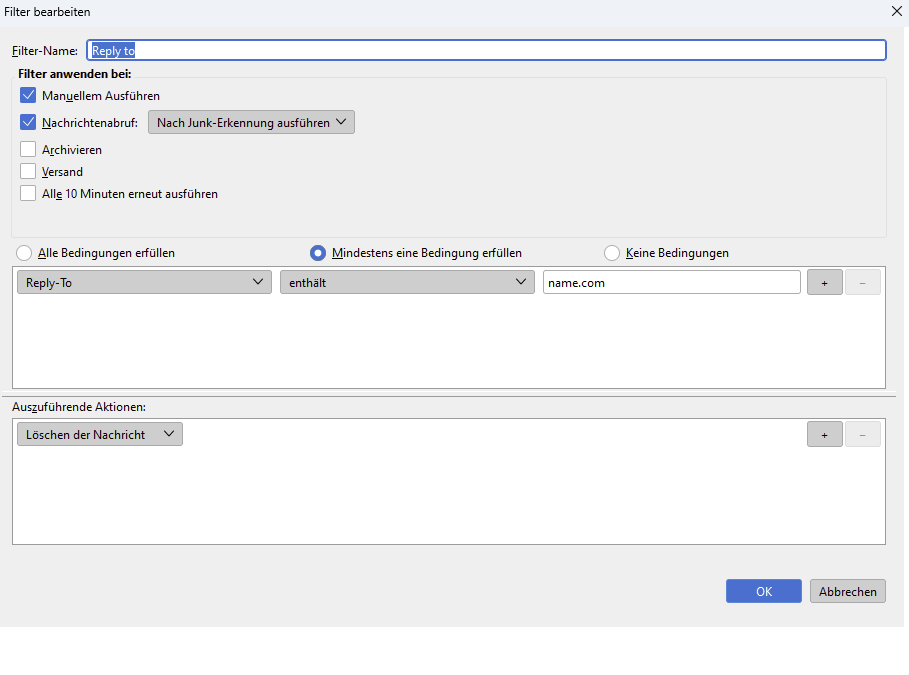Image resolution: width=909 pixels, height=675 pixels.
Task: Add another action with the plus button
Action: (x=824, y=434)
